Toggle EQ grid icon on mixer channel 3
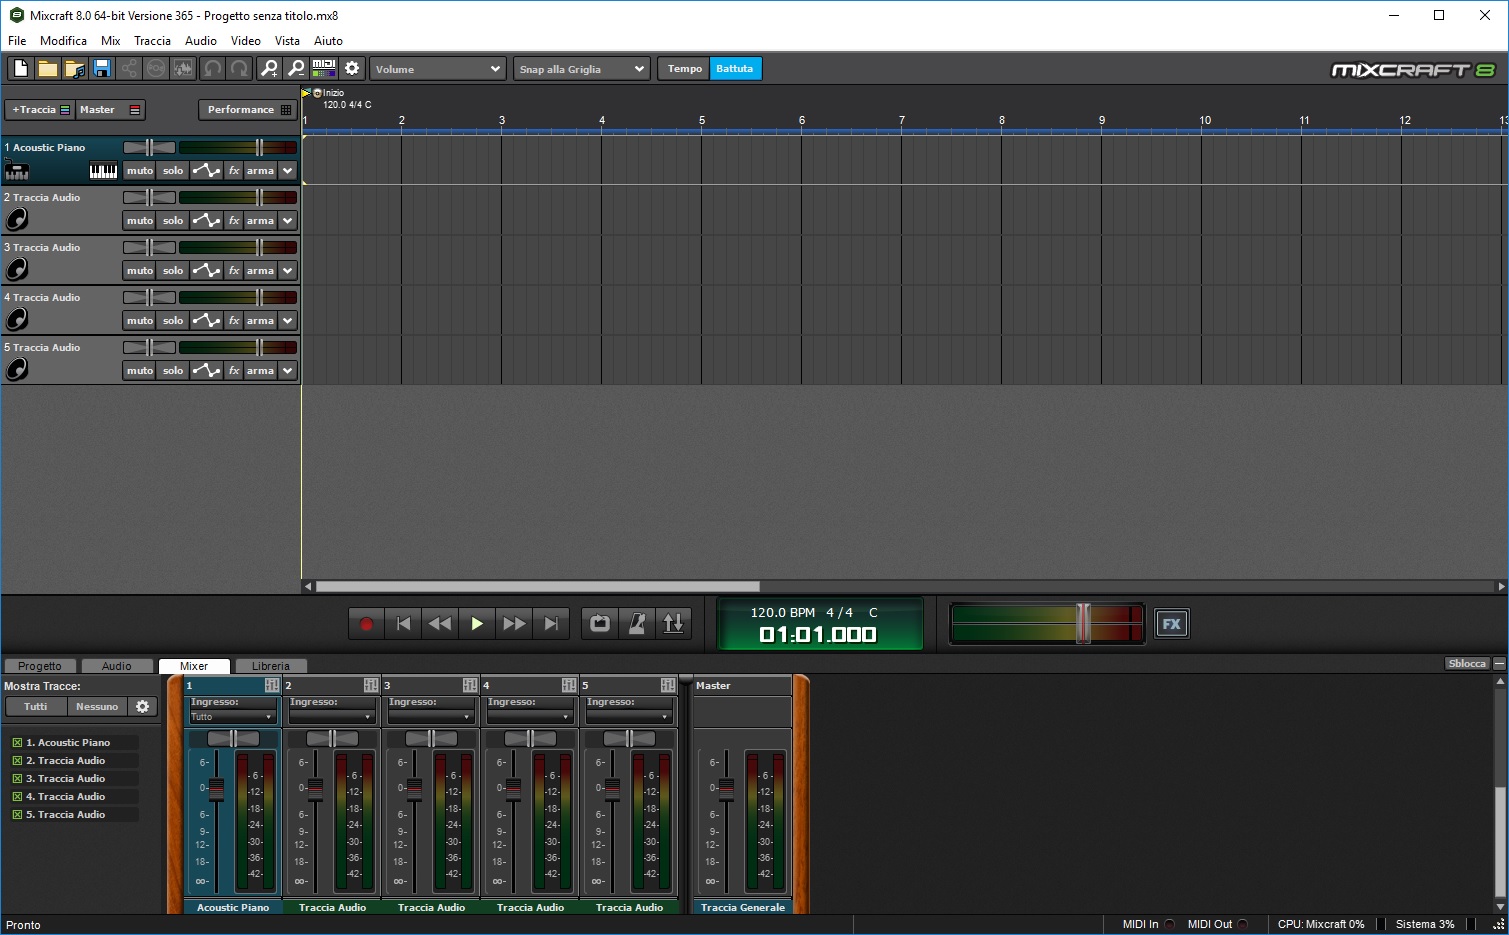The image size is (1509, 935). point(469,685)
